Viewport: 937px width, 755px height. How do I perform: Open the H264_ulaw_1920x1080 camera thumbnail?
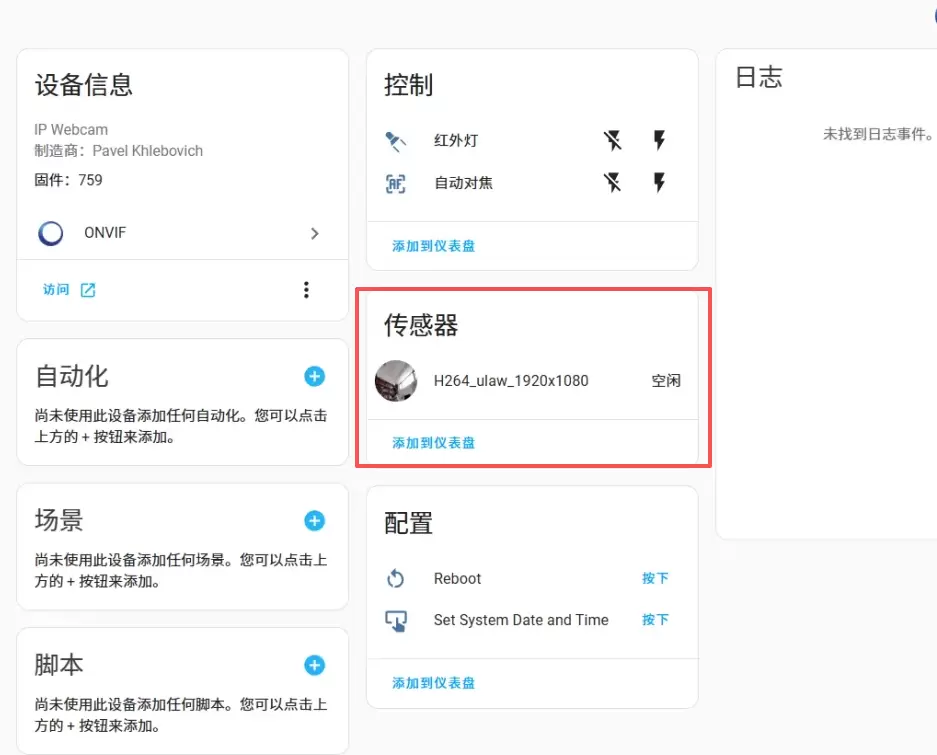pyautogui.click(x=396, y=381)
